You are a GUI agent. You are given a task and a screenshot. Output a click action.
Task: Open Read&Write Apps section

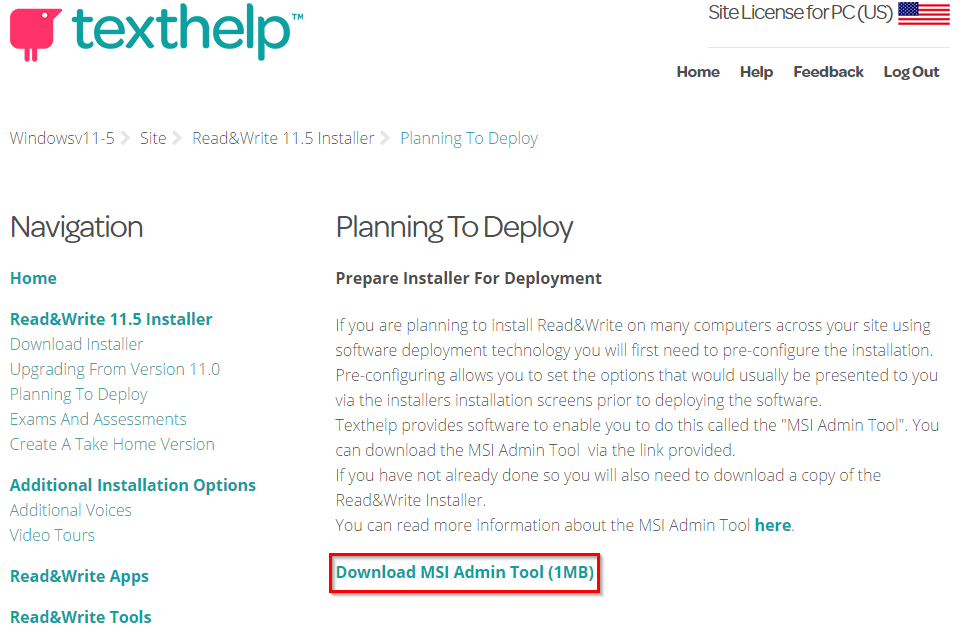tap(79, 576)
